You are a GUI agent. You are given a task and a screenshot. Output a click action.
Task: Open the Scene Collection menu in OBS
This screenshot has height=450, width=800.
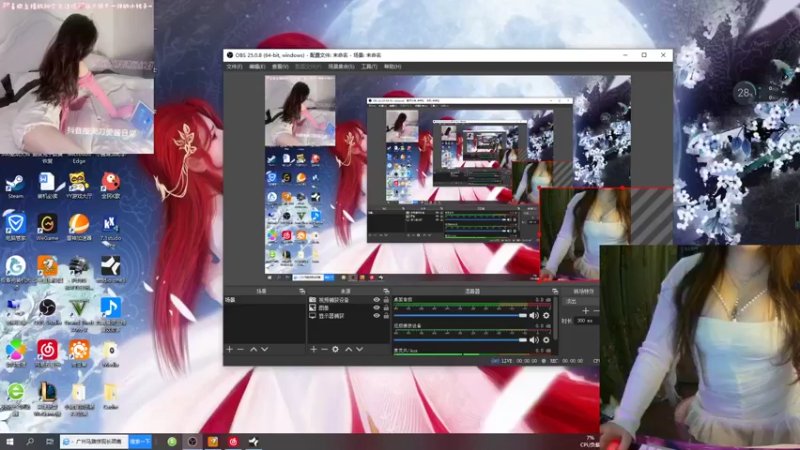coord(341,67)
